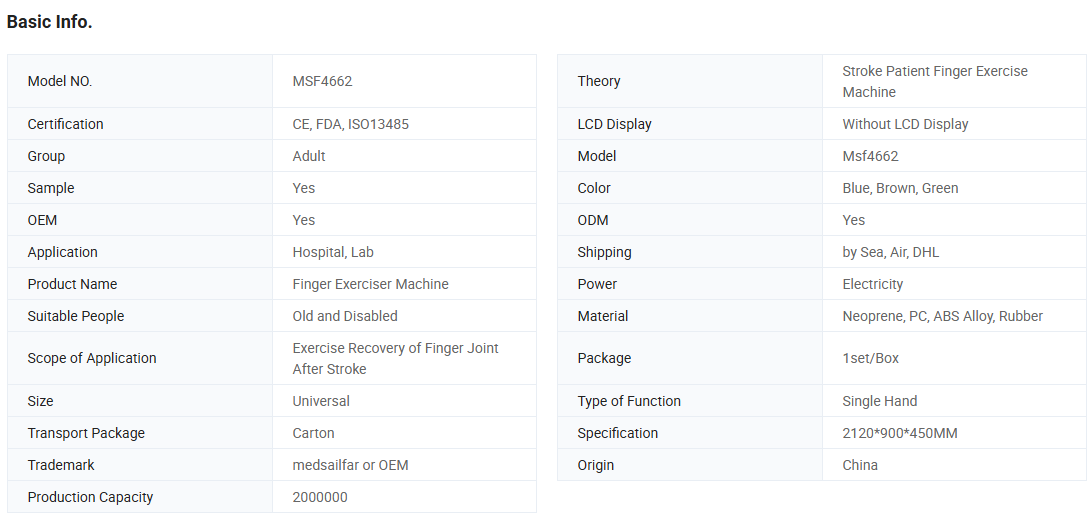Select the Neoprene, PC, ABS Alloy, Rubber text

[942, 316]
